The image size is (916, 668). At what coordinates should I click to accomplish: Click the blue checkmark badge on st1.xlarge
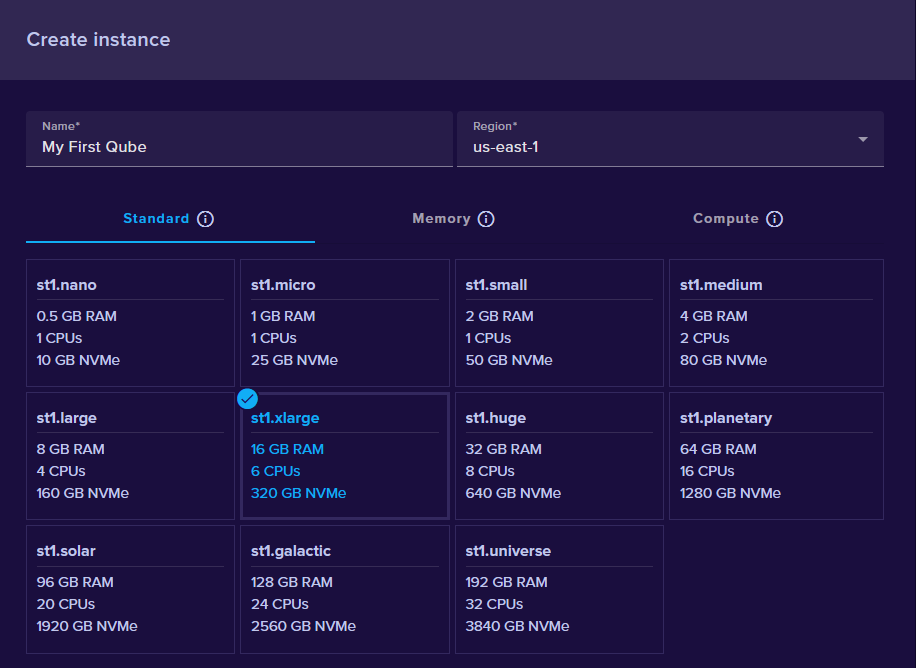pos(248,399)
